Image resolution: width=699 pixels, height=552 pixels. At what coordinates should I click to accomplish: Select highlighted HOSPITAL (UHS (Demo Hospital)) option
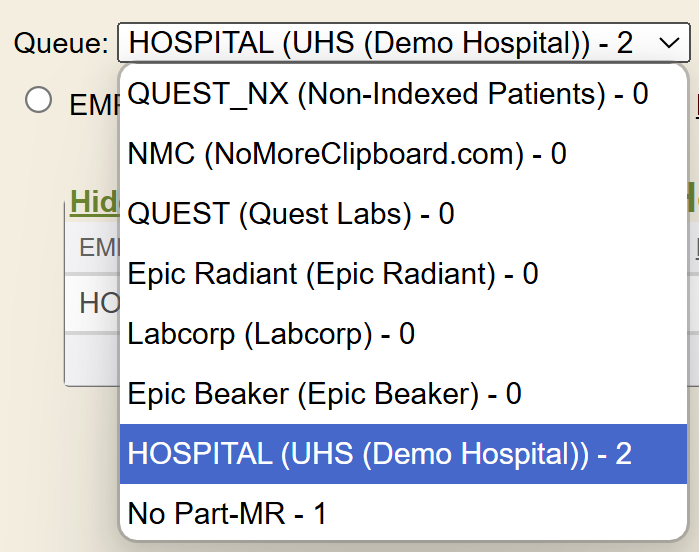click(x=380, y=454)
